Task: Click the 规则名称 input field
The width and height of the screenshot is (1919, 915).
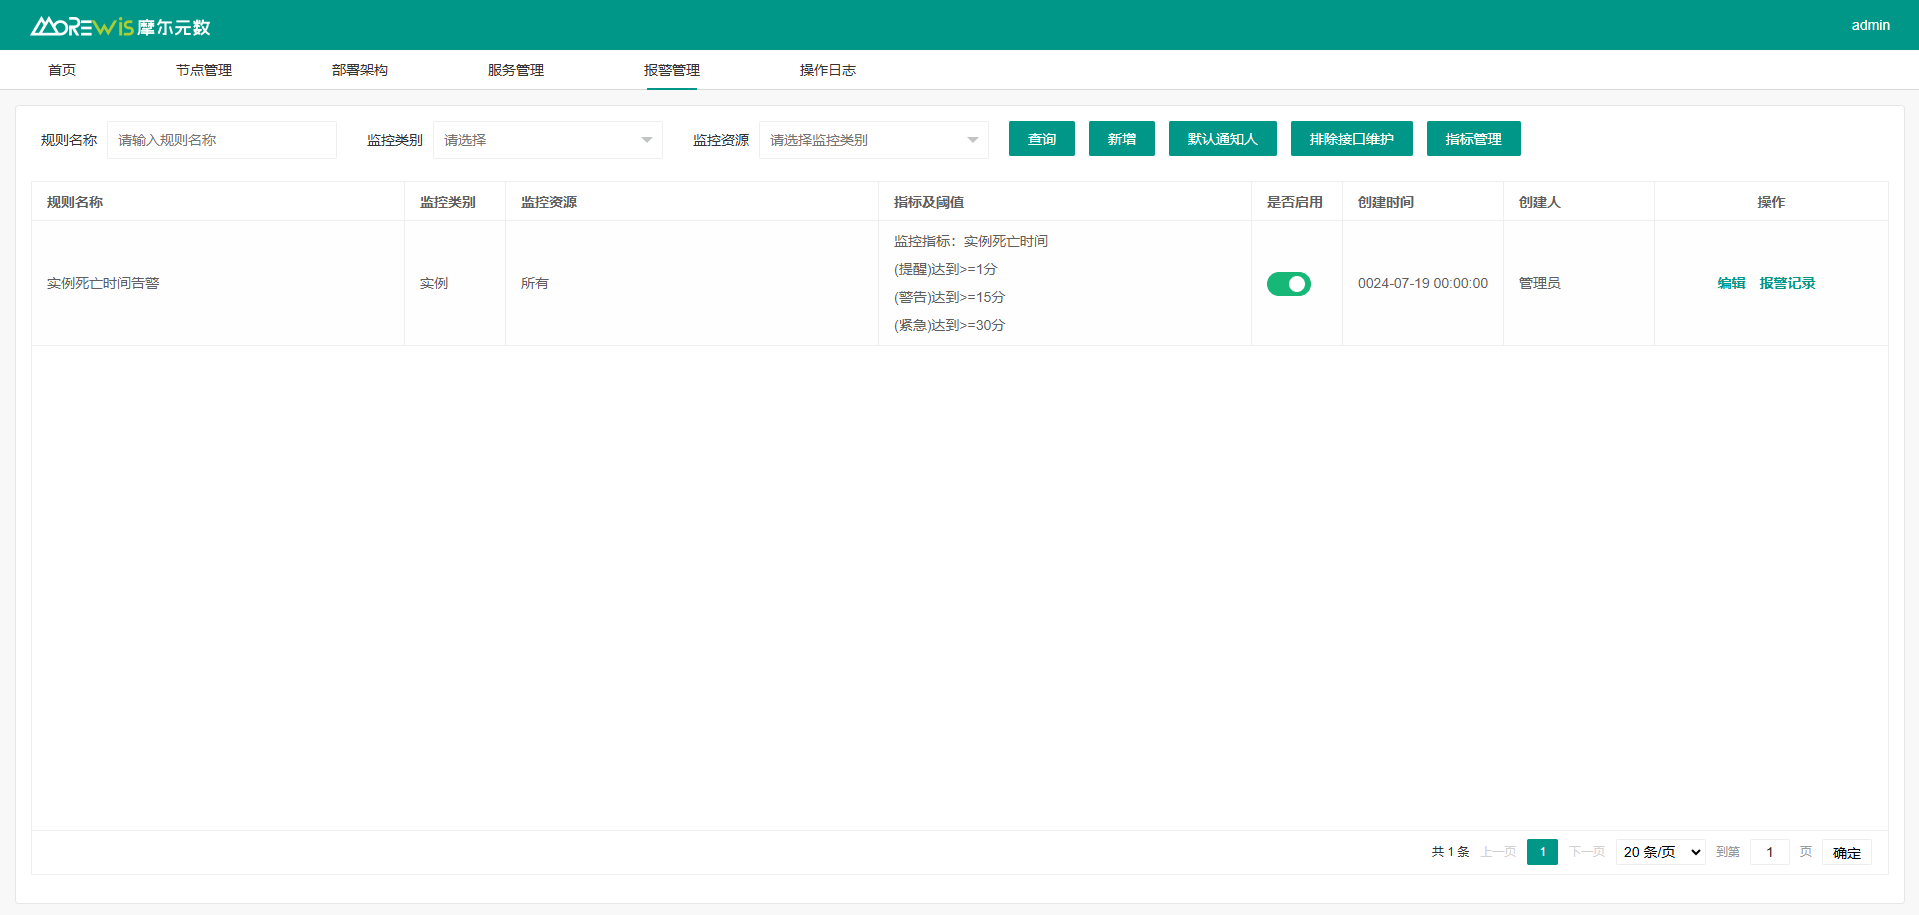Action: click(221, 140)
